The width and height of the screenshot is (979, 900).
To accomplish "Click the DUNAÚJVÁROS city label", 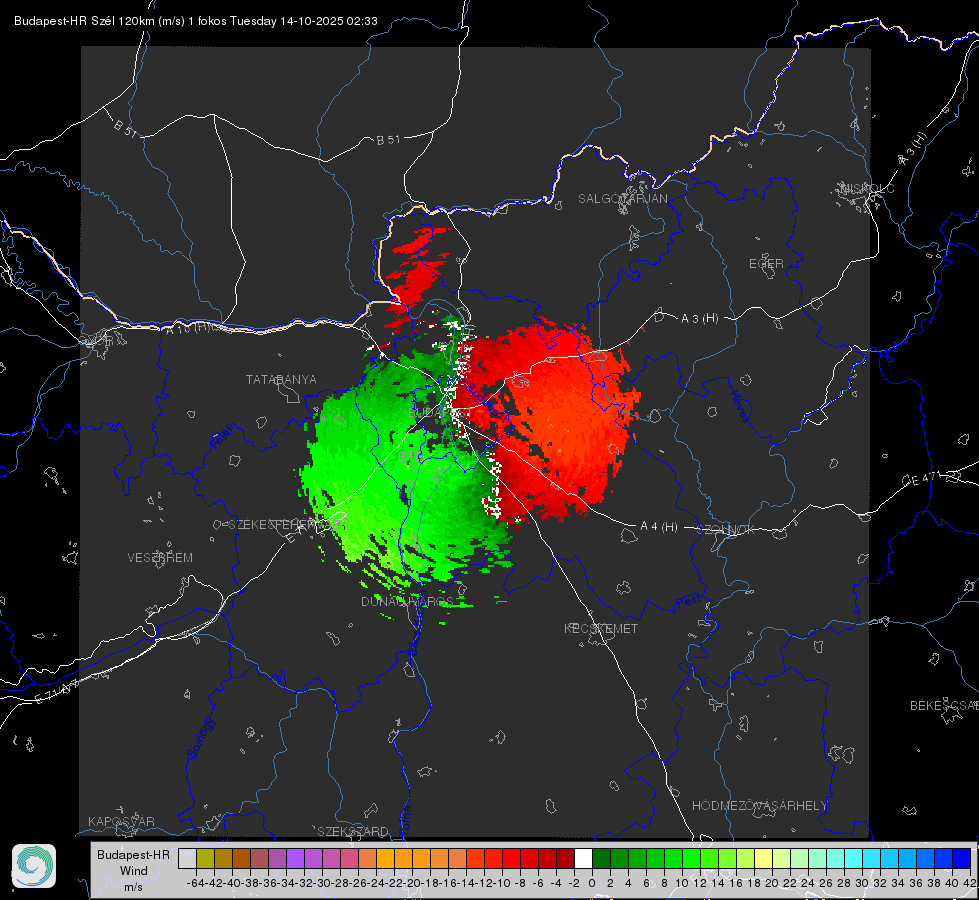I will [x=407, y=601].
